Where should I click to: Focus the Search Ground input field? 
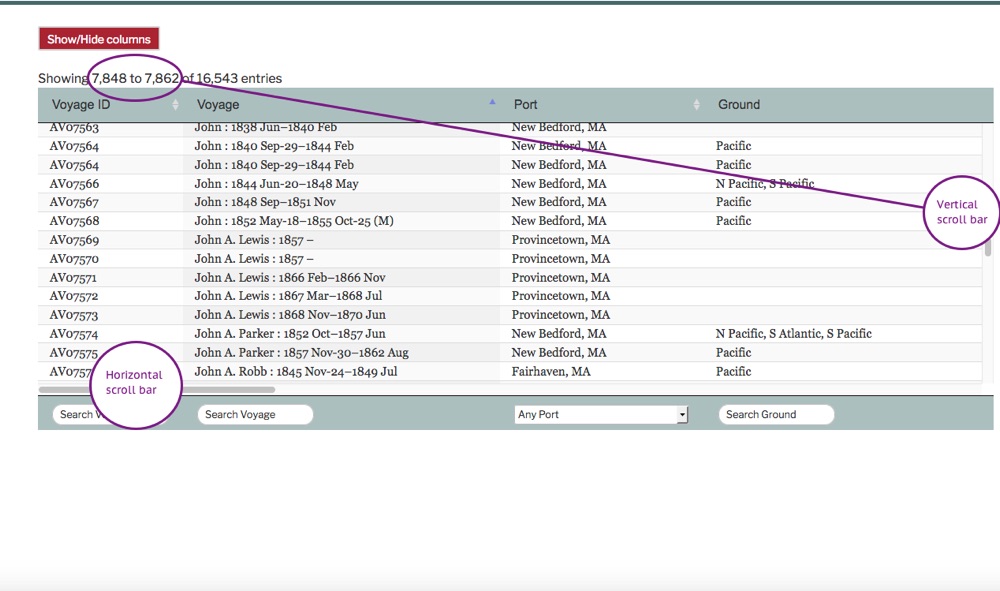click(776, 415)
